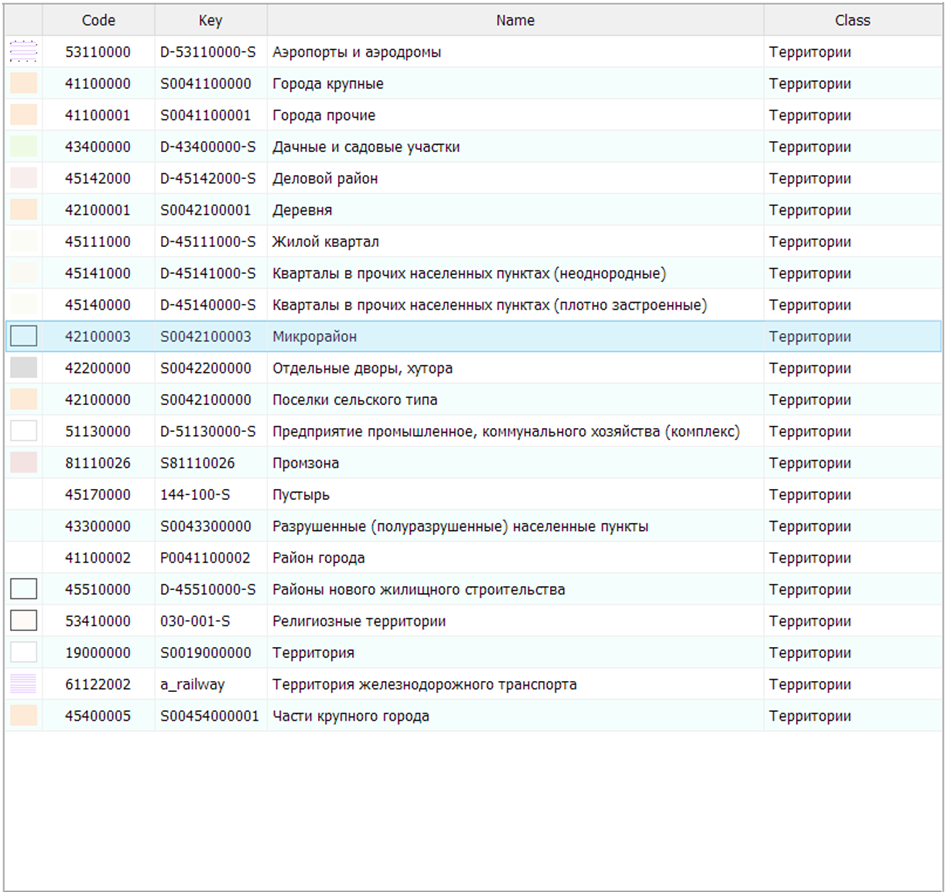
Task: Click the key cell S0041100001
Action: point(206,116)
